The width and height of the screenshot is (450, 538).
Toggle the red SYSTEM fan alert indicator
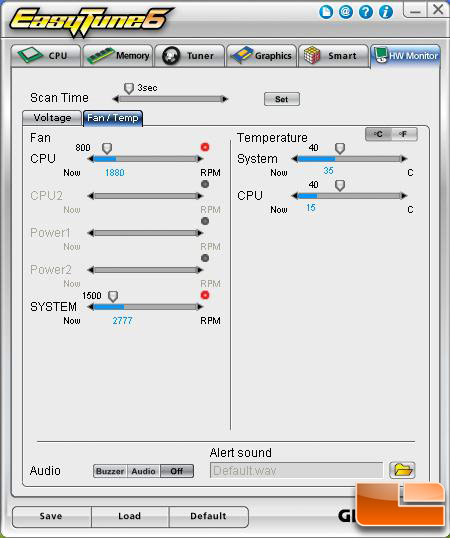(x=205, y=295)
